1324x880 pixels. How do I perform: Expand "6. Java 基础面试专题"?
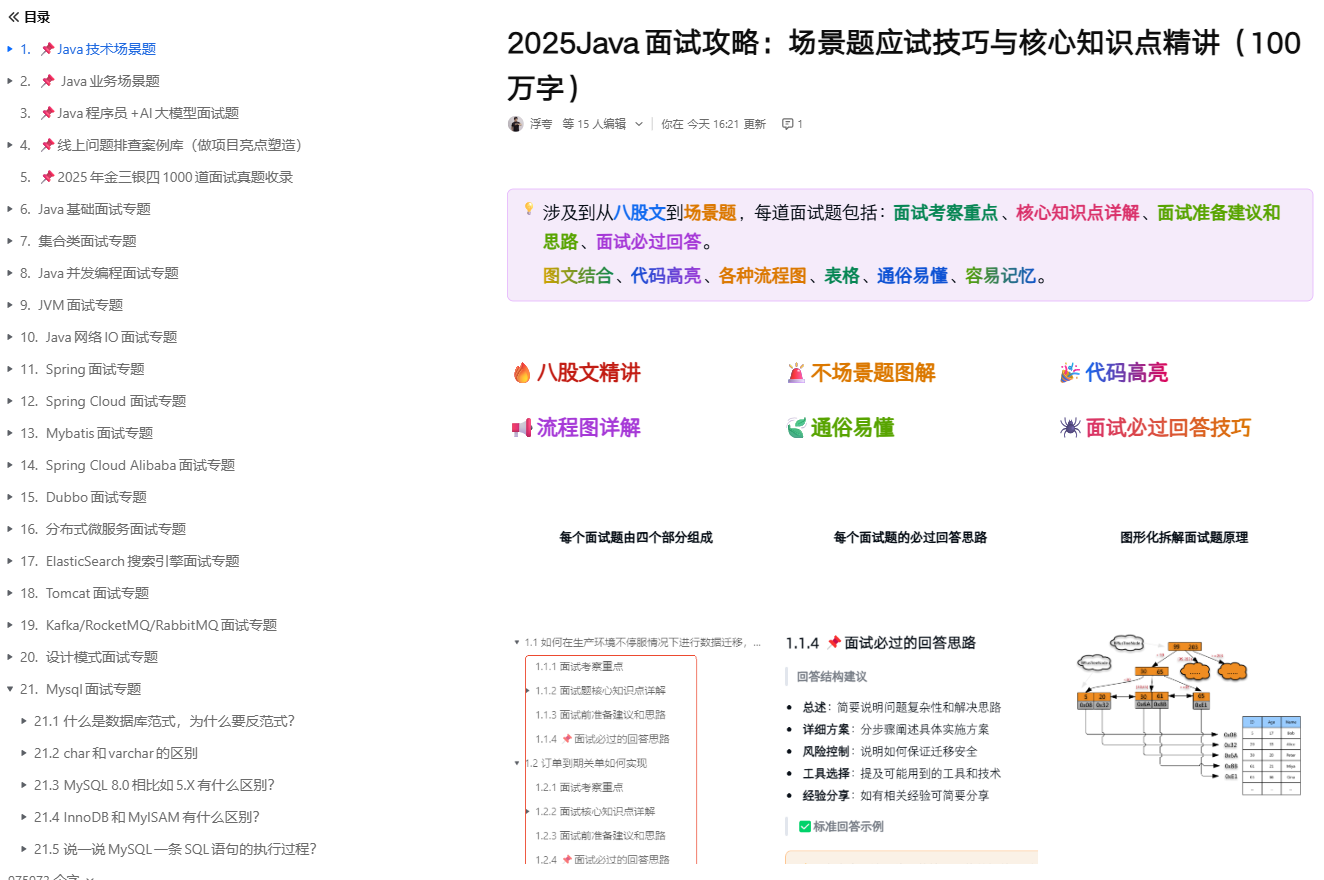(x=11, y=208)
